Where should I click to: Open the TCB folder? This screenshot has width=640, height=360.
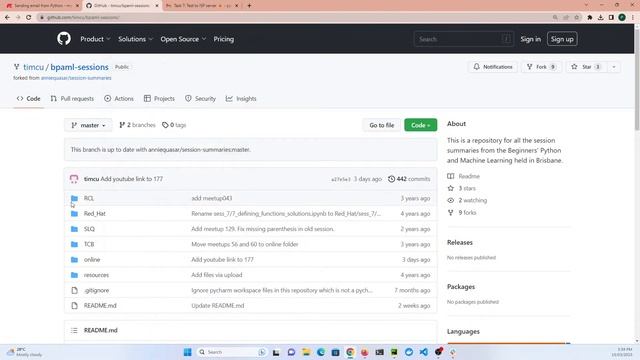(x=89, y=244)
